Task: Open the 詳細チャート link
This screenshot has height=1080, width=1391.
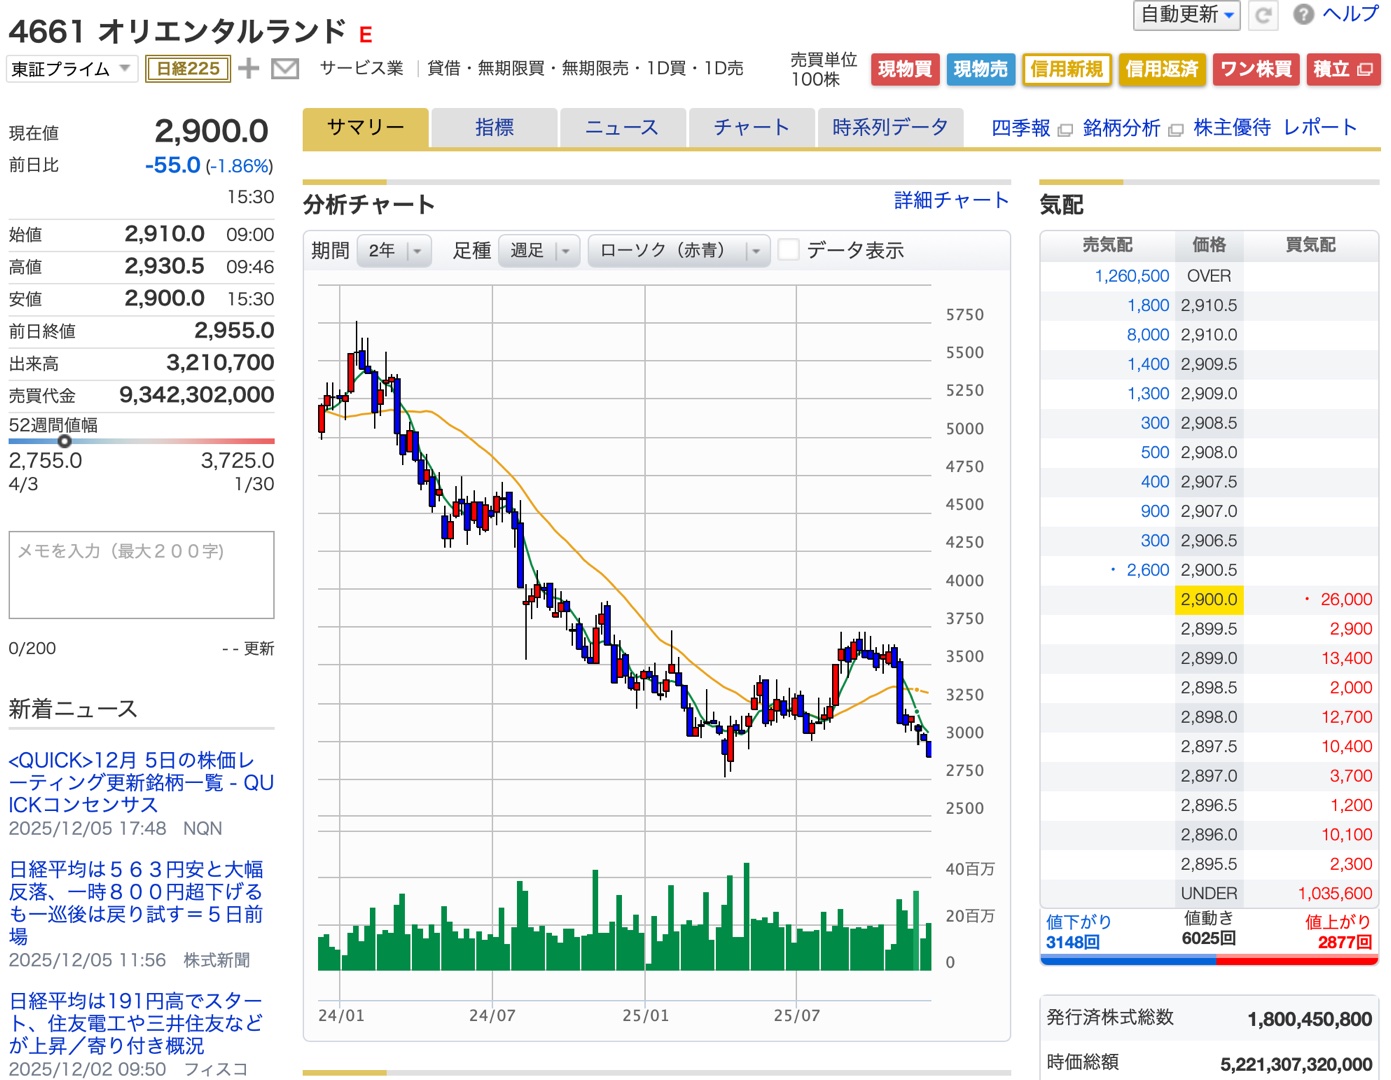Action: point(950,200)
